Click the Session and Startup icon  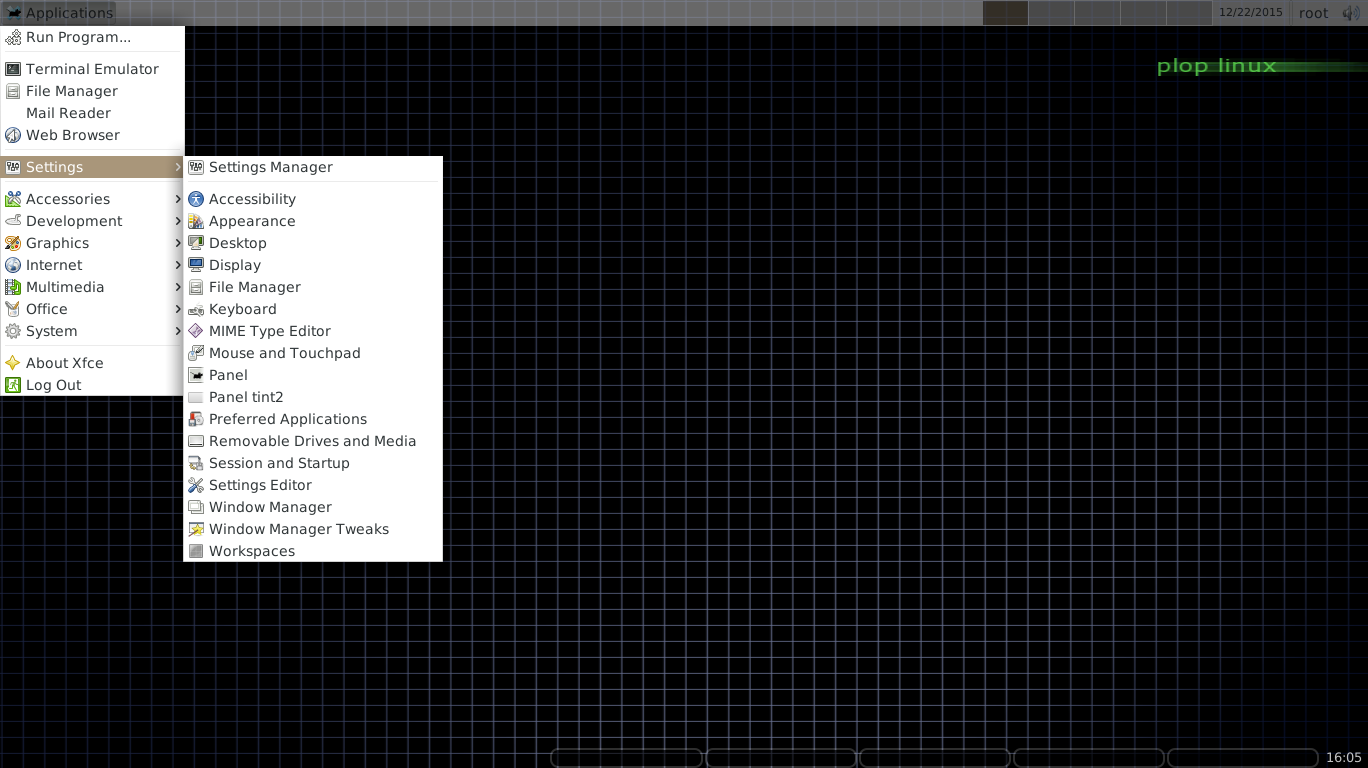[196, 463]
